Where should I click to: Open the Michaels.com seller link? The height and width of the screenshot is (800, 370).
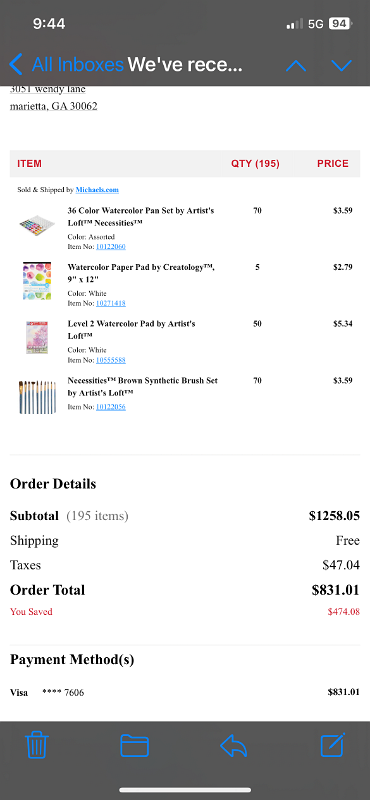click(x=97, y=190)
